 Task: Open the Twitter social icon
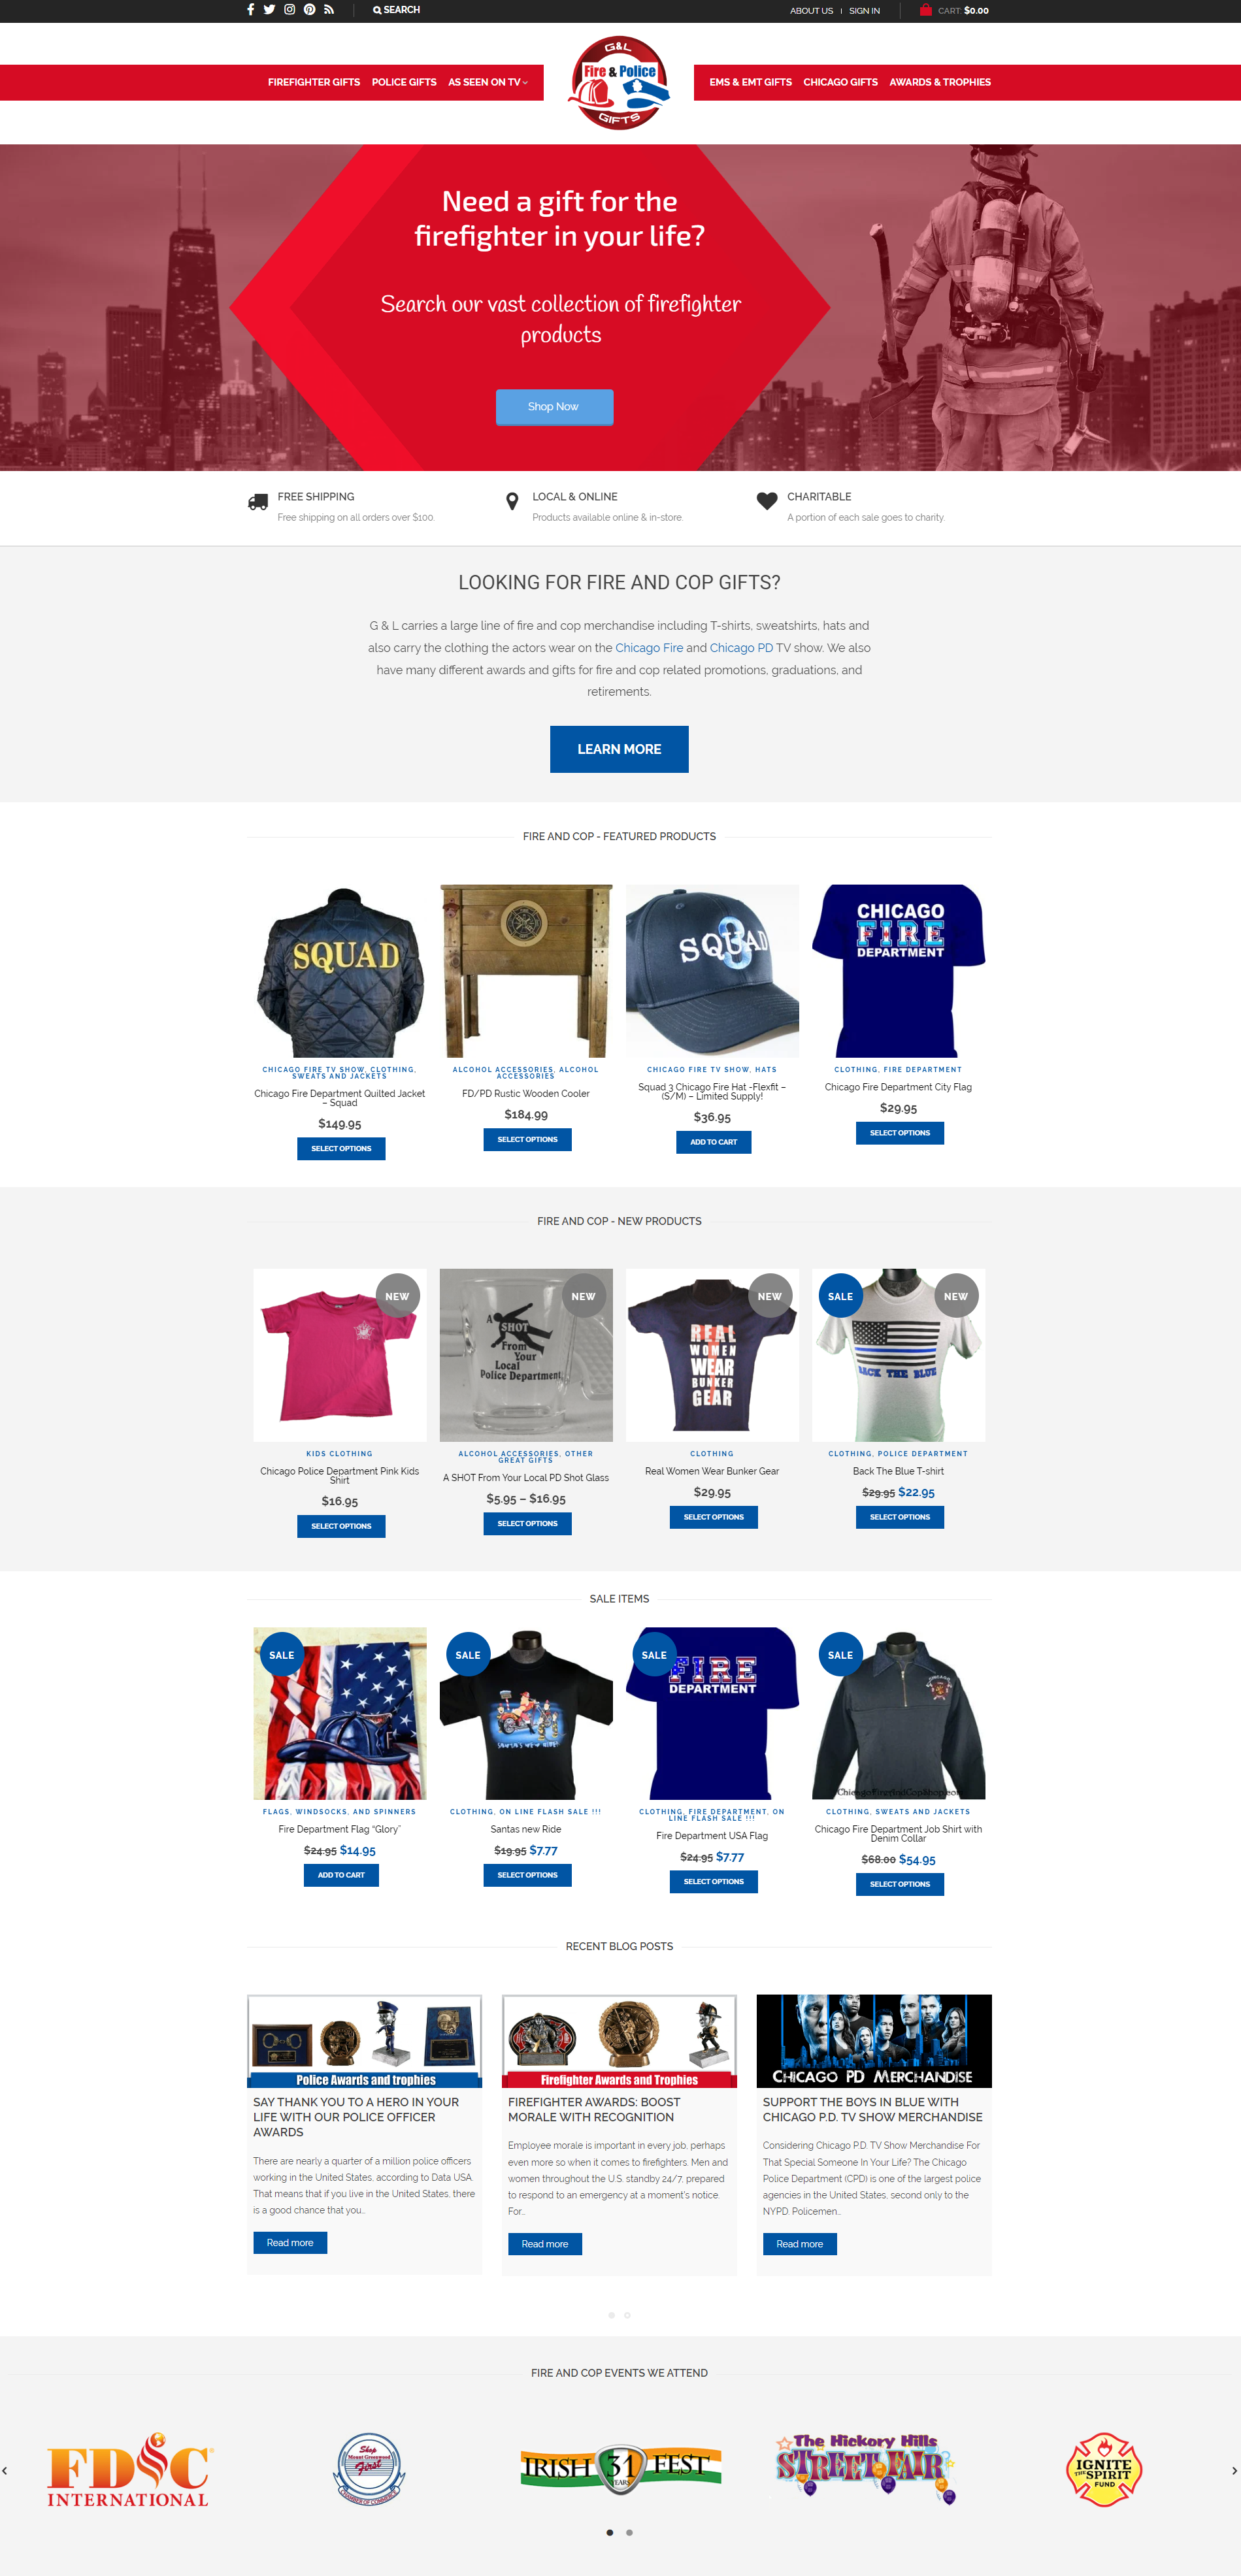(269, 10)
